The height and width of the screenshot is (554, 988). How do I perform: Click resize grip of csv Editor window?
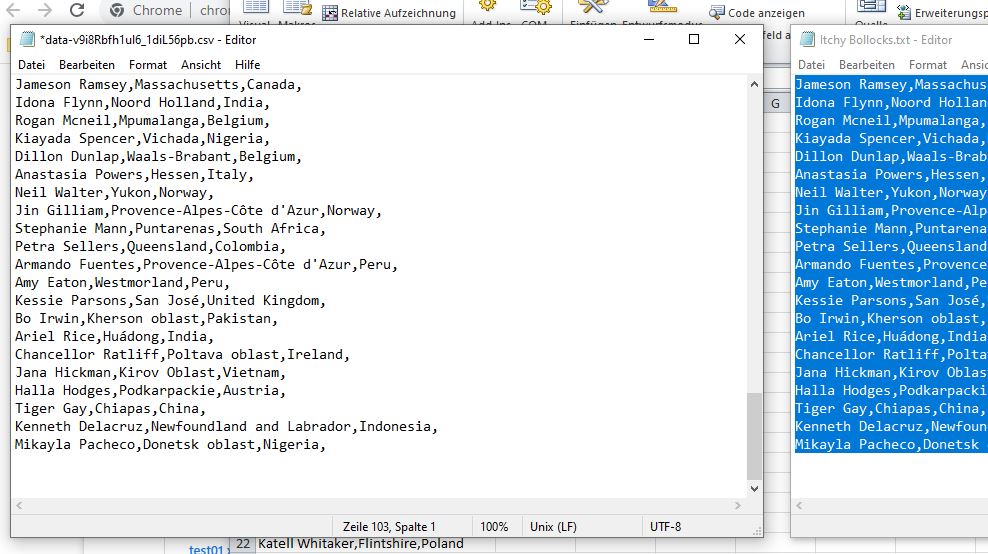pyautogui.click(x=757, y=531)
